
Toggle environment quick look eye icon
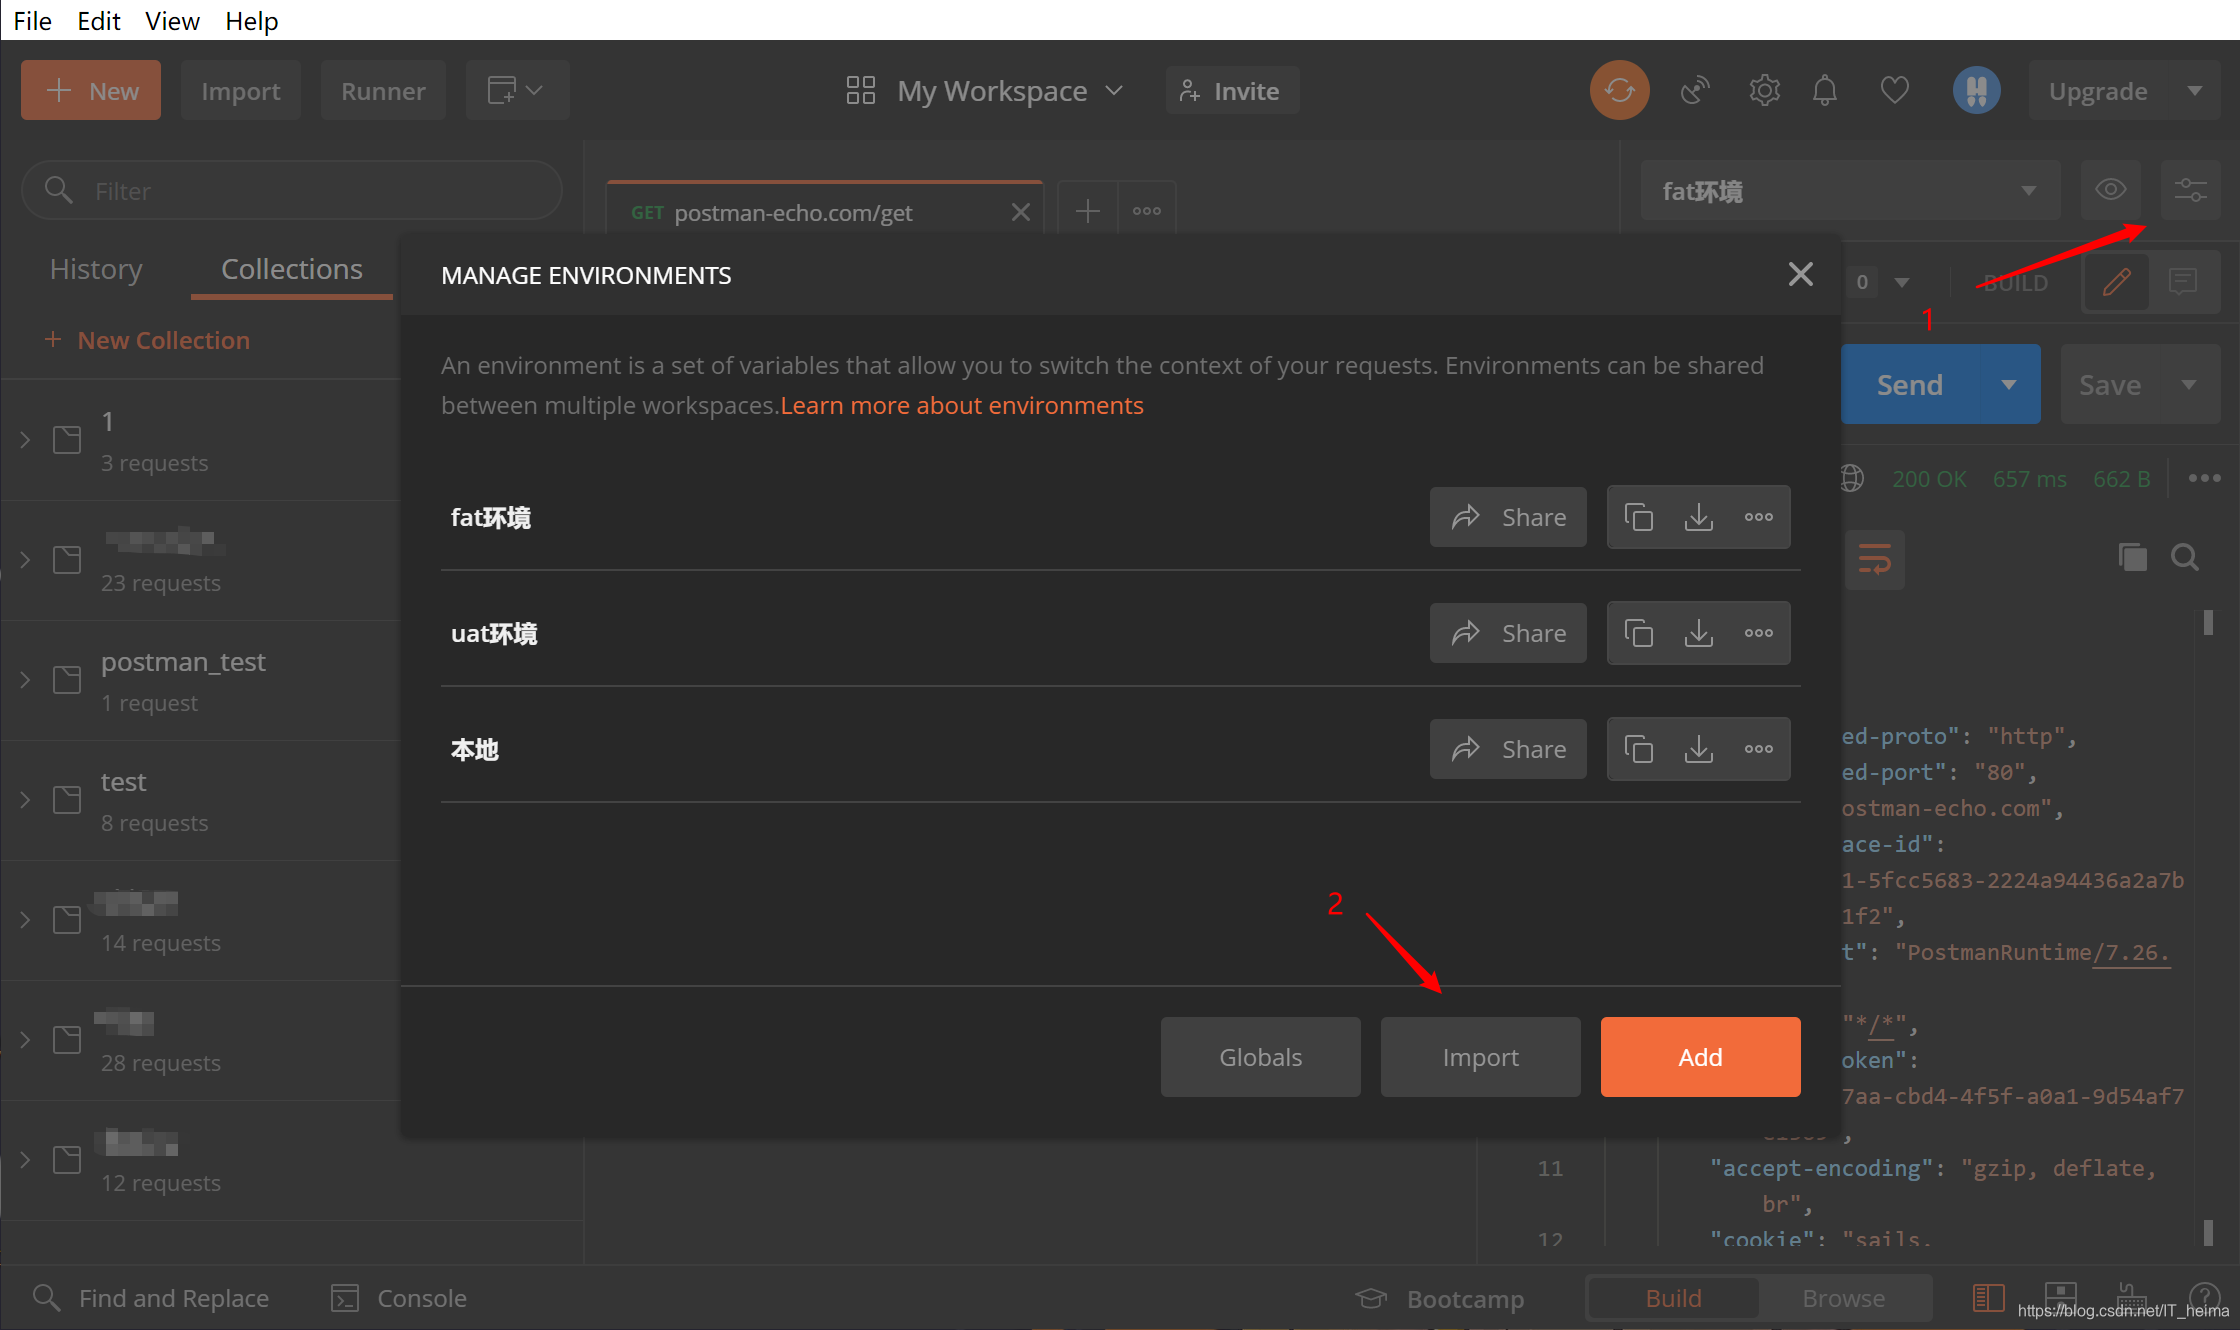tap(2110, 190)
